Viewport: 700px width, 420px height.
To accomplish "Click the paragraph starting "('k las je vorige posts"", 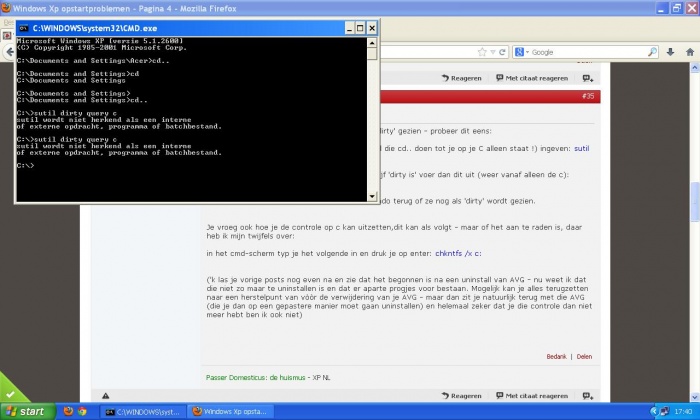I will coord(399,297).
